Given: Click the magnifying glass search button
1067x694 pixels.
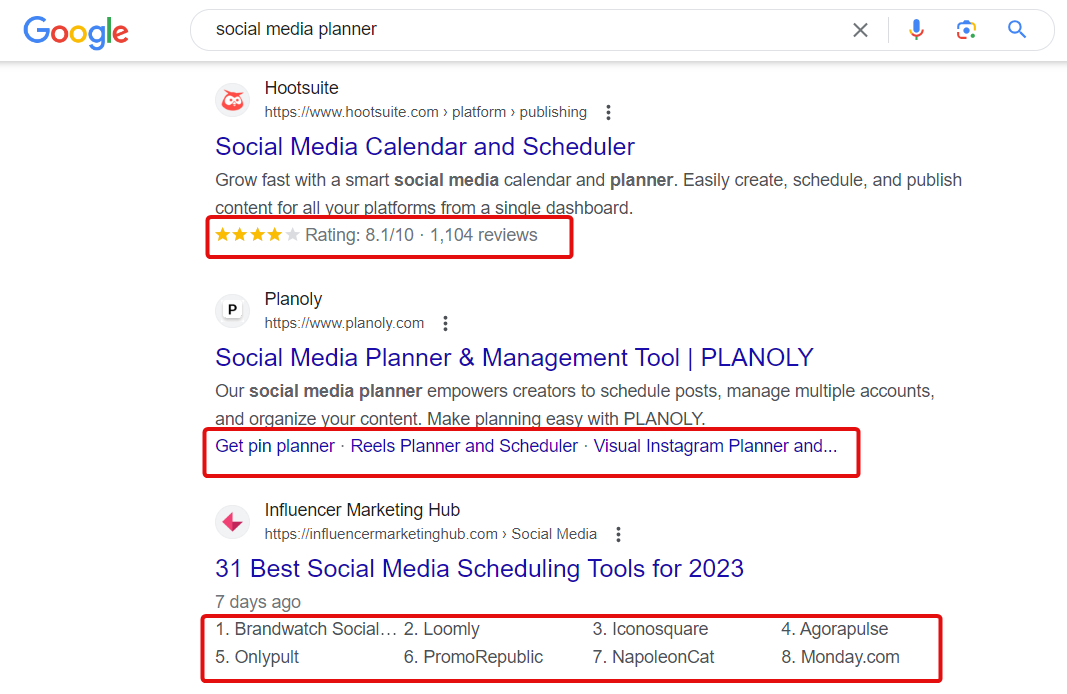Looking at the screenshot, I should click(1017, 29).
